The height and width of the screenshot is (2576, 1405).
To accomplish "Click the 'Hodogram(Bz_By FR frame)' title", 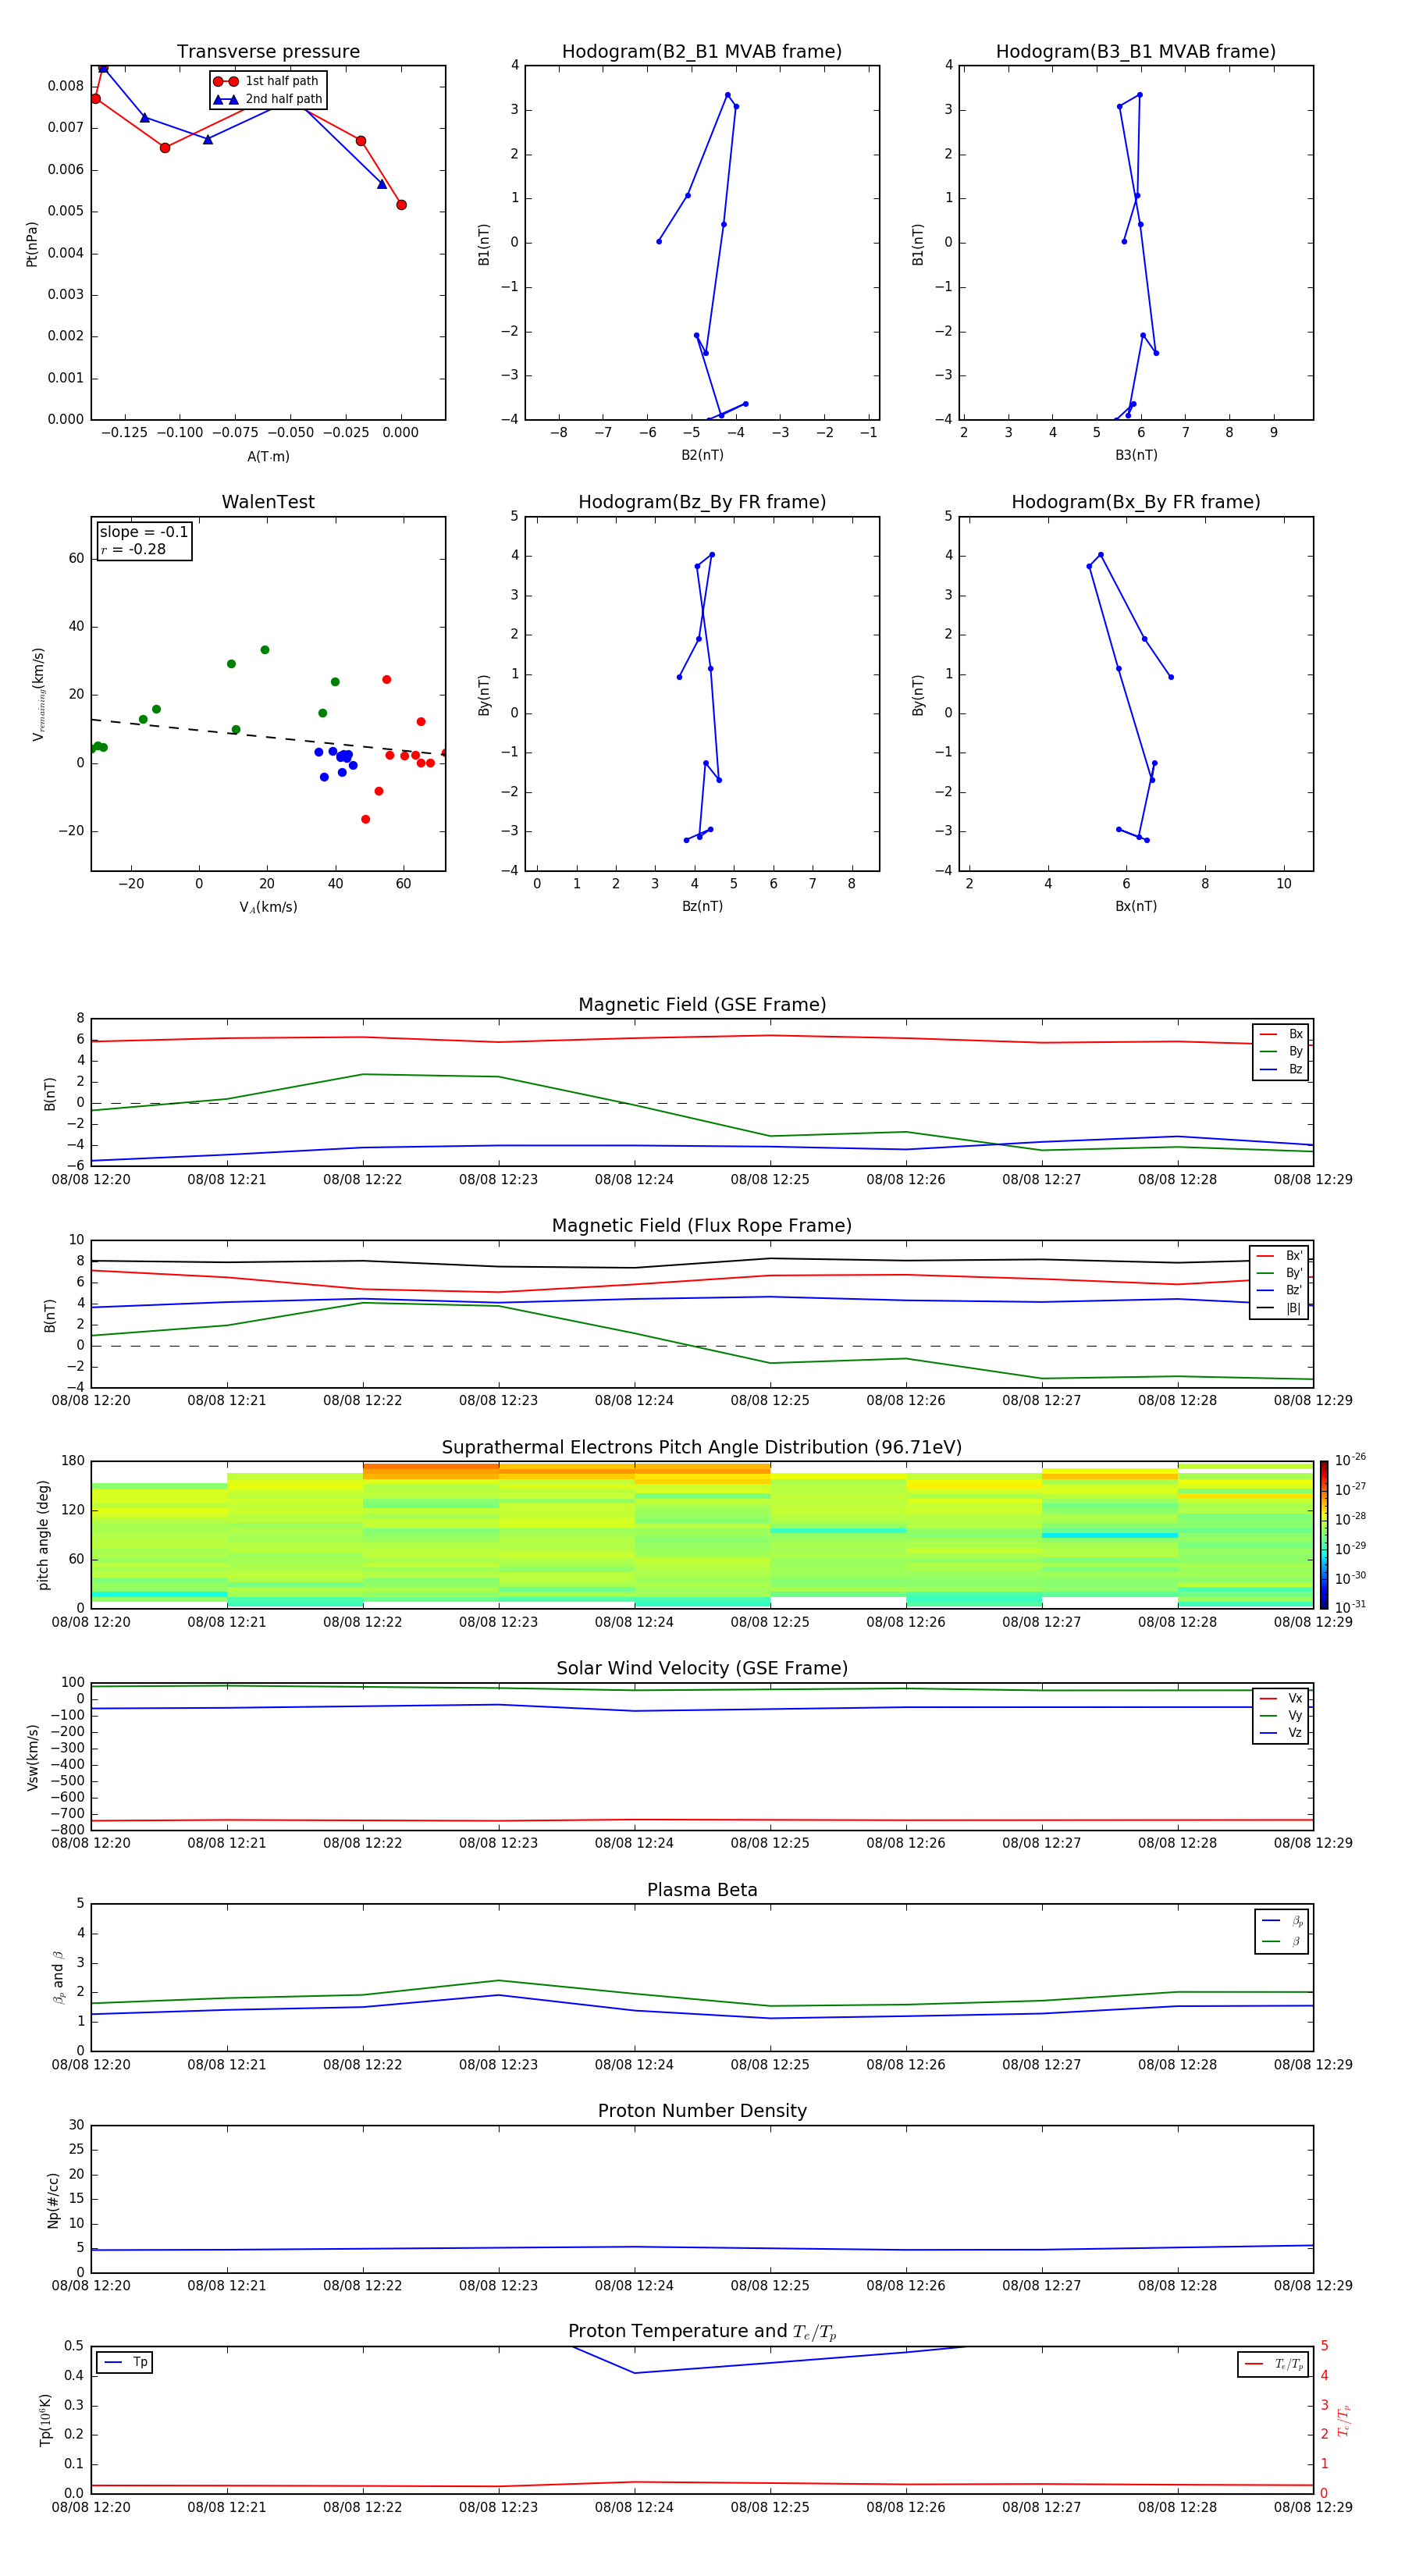I will [702, 502].
